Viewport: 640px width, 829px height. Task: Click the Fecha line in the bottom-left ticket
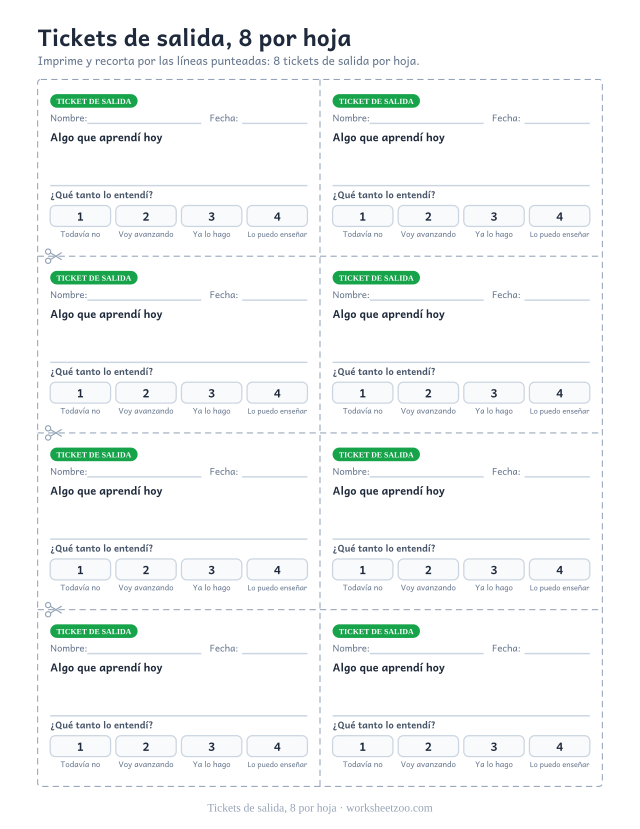275,649
